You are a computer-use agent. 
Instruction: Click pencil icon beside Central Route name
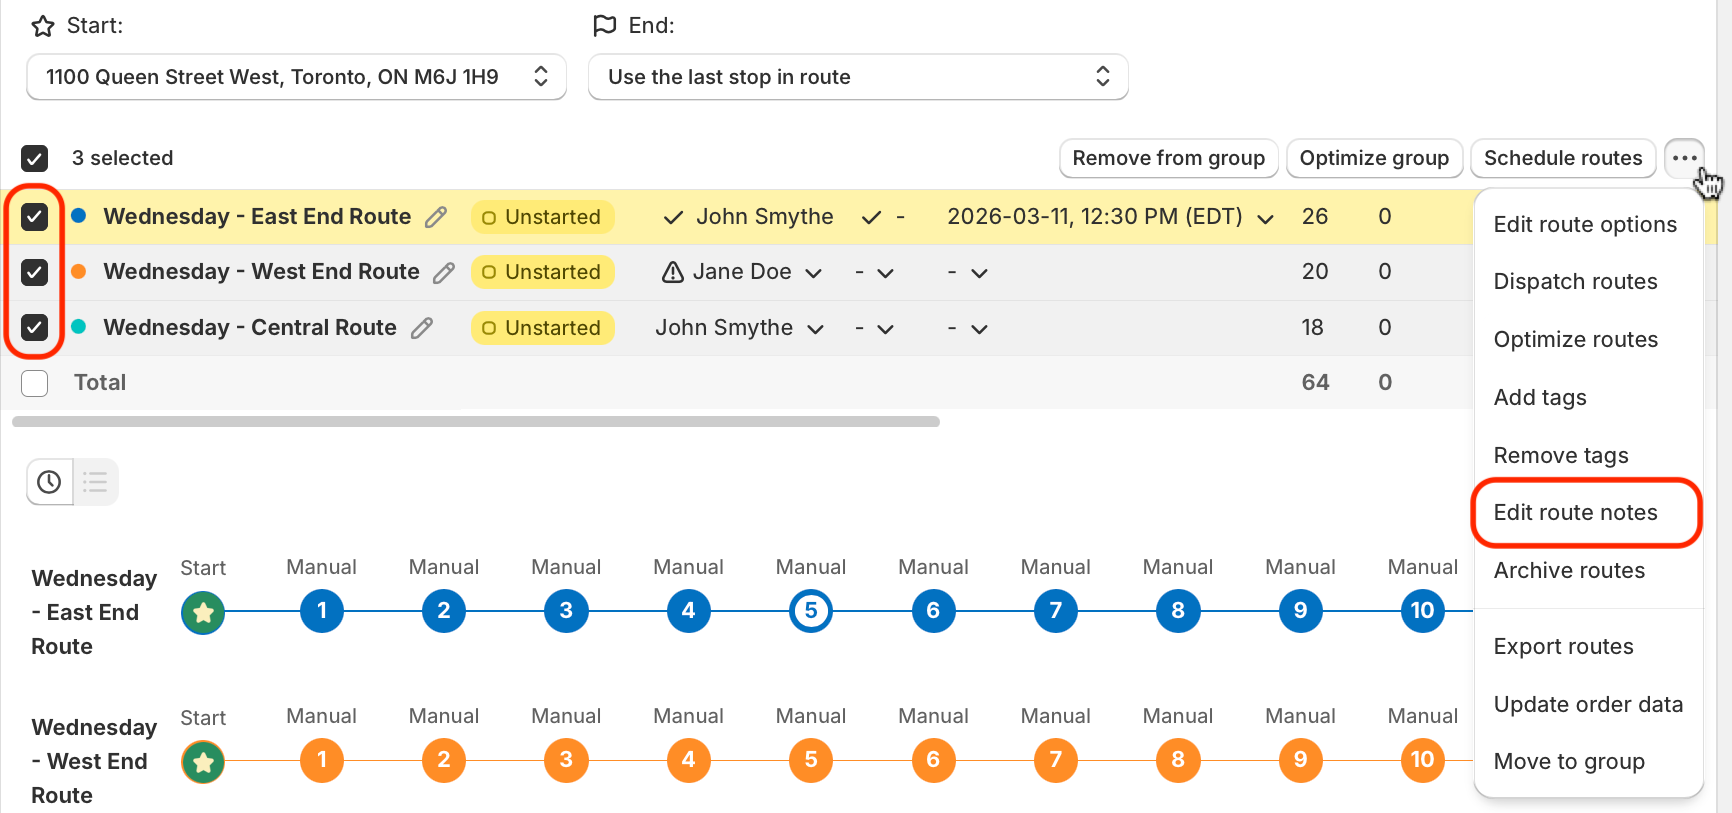point(422,328)
